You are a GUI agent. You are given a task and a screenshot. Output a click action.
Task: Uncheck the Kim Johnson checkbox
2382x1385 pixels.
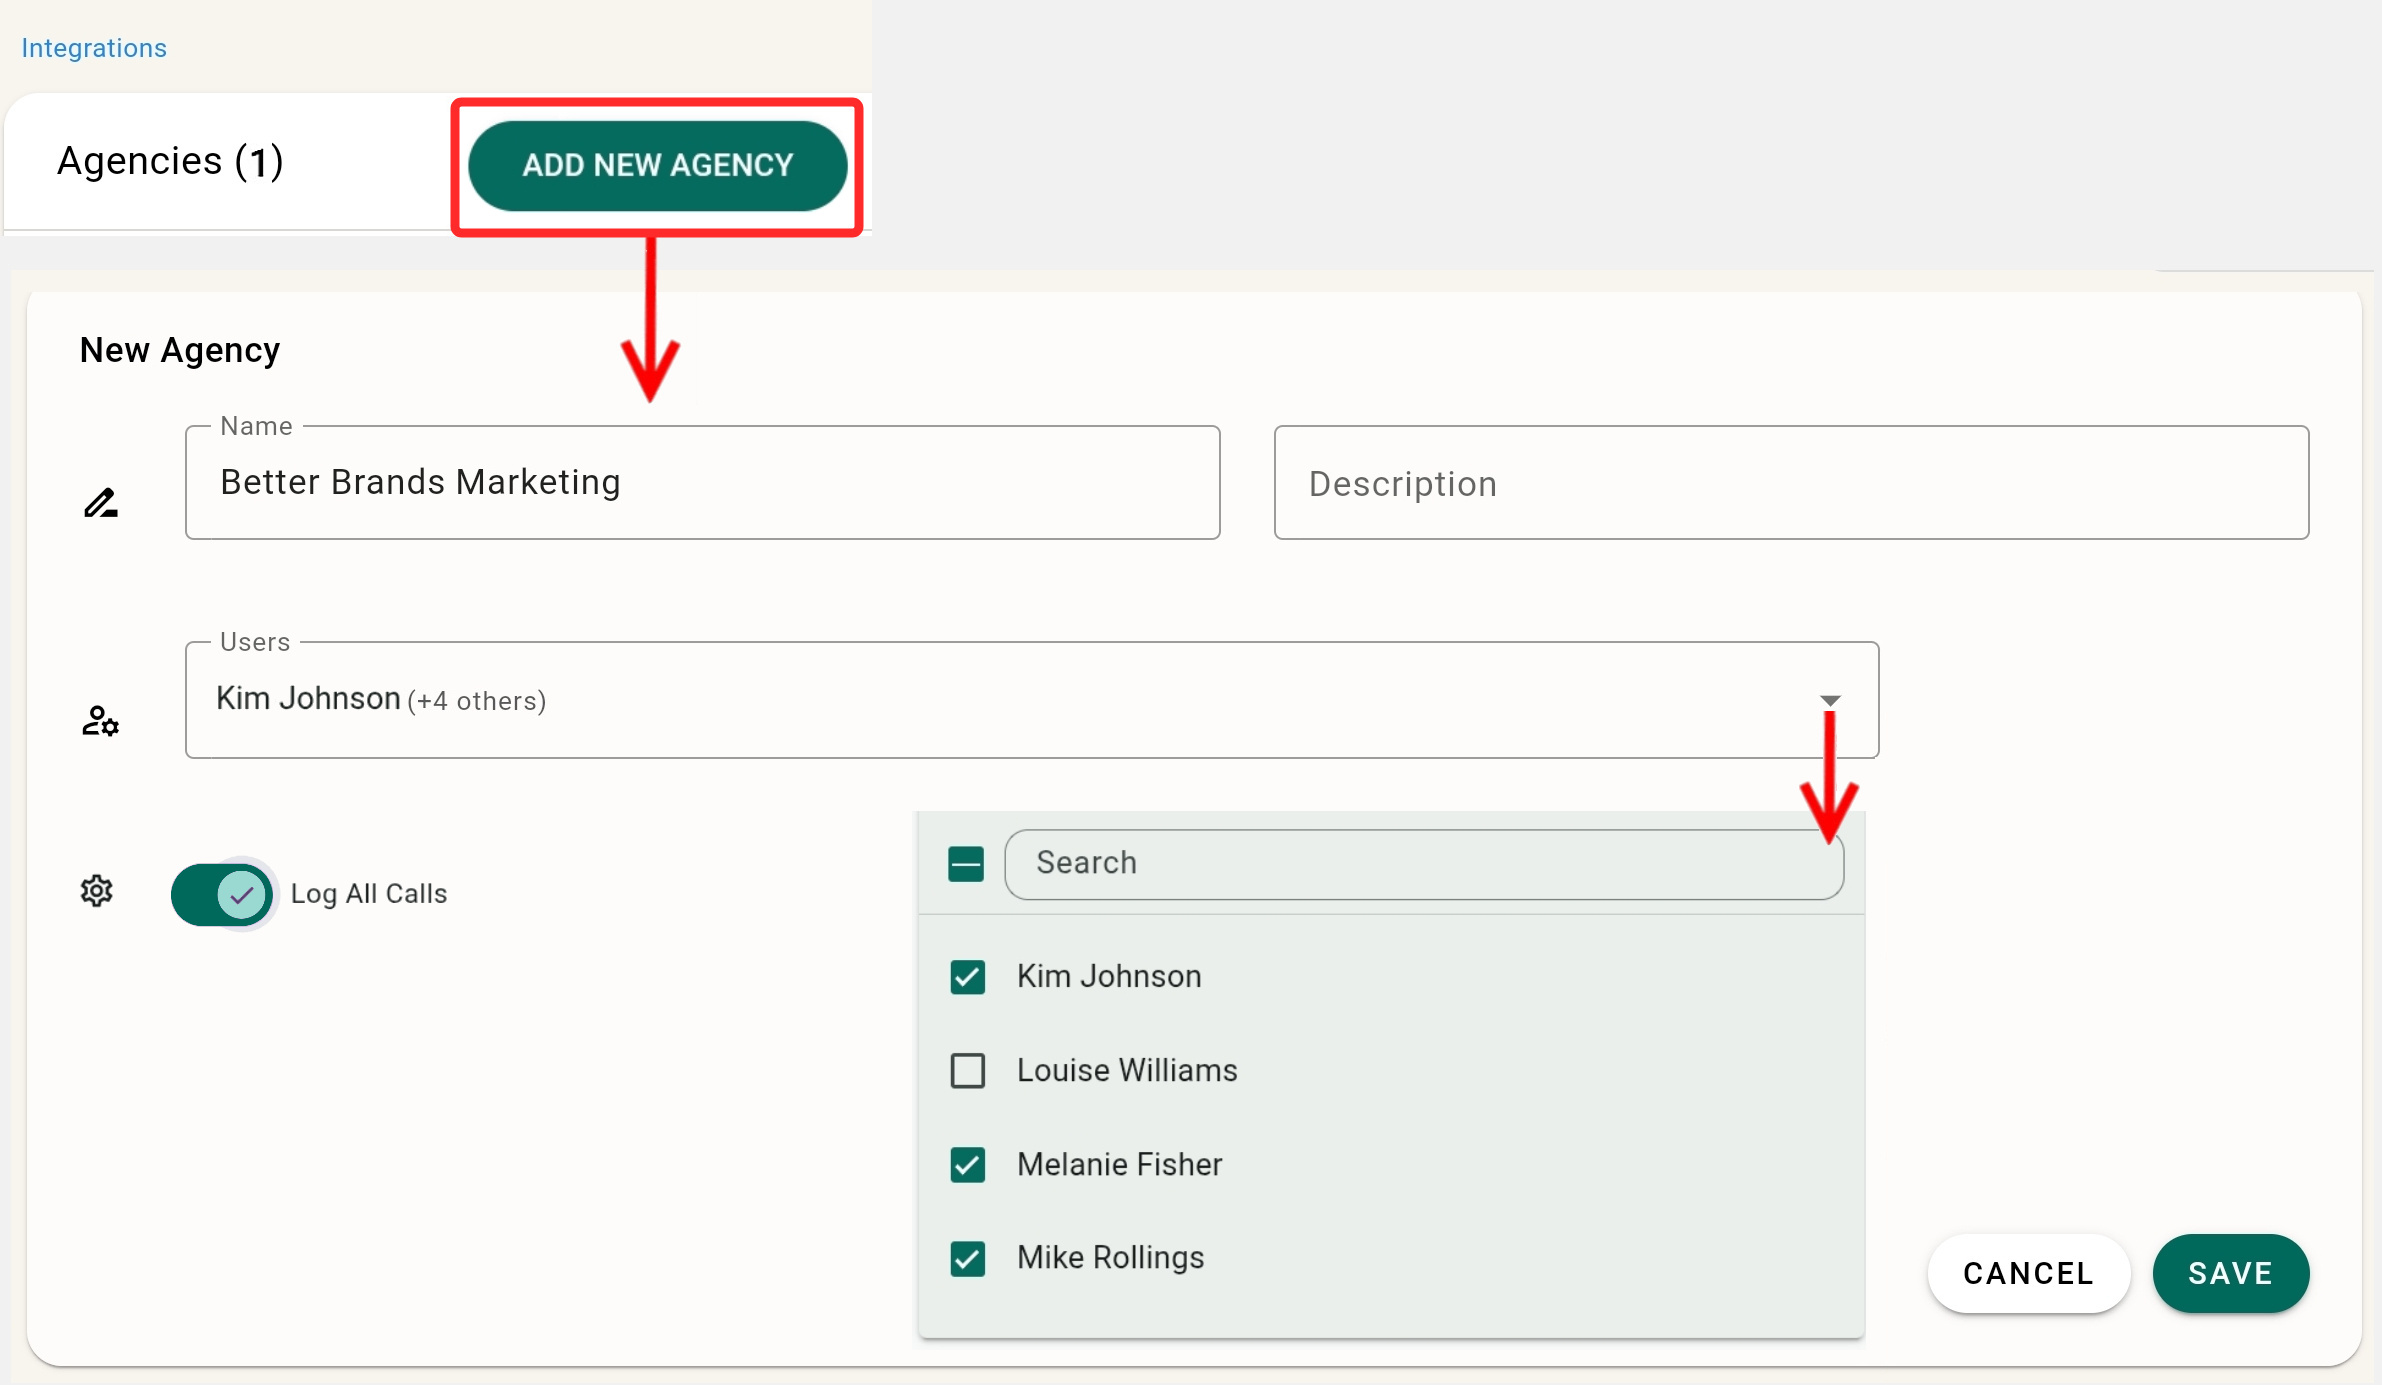[967, 977]
